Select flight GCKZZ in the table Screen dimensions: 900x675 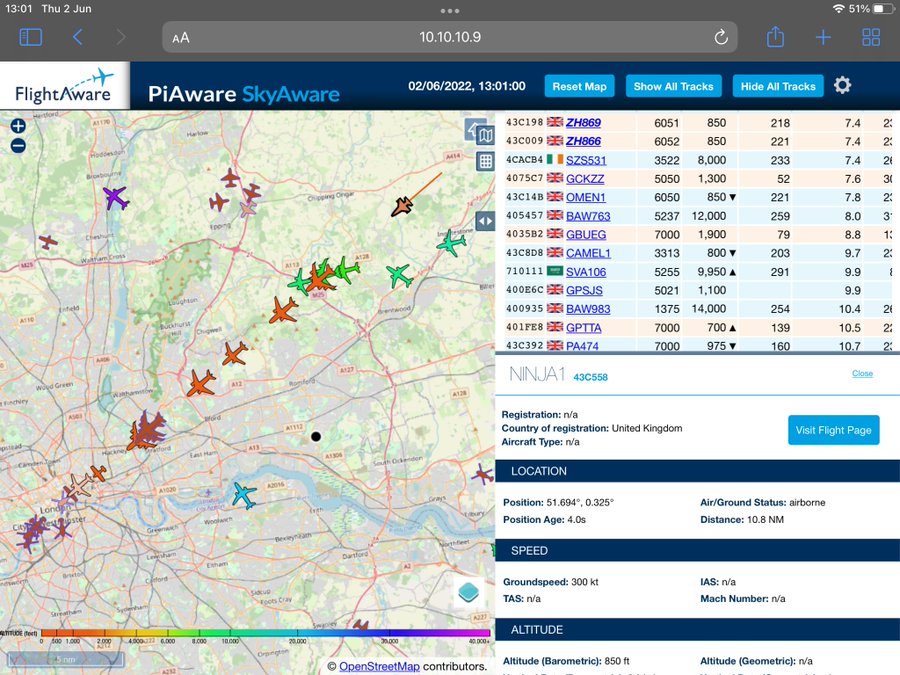point(585,179)
